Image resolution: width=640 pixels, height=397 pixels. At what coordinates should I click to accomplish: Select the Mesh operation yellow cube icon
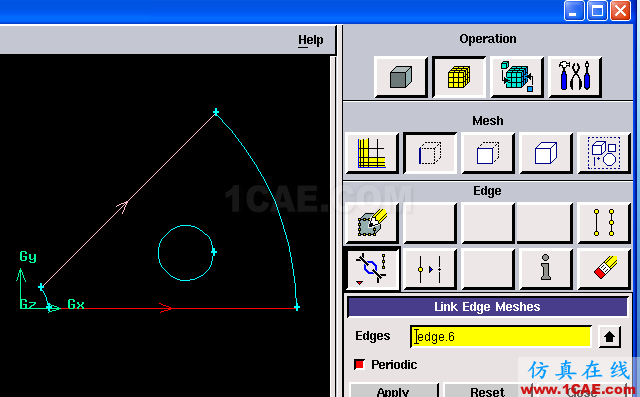(x=459, y=77)
